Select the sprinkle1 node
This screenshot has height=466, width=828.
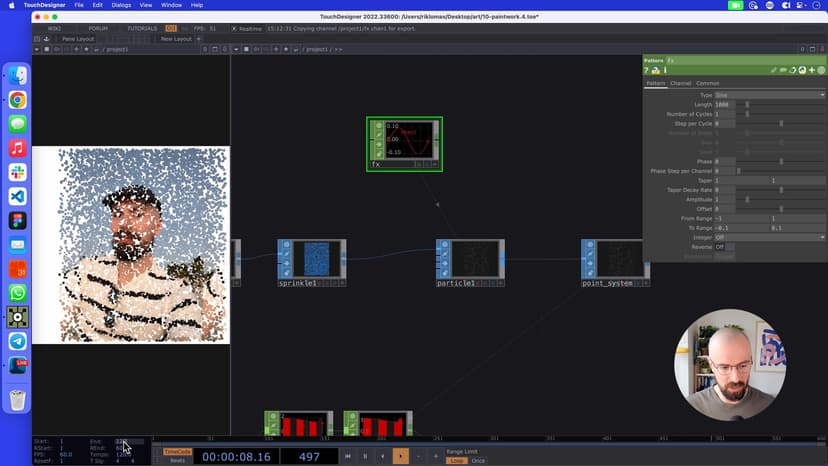pyautogui.click(x=315, y=260)
